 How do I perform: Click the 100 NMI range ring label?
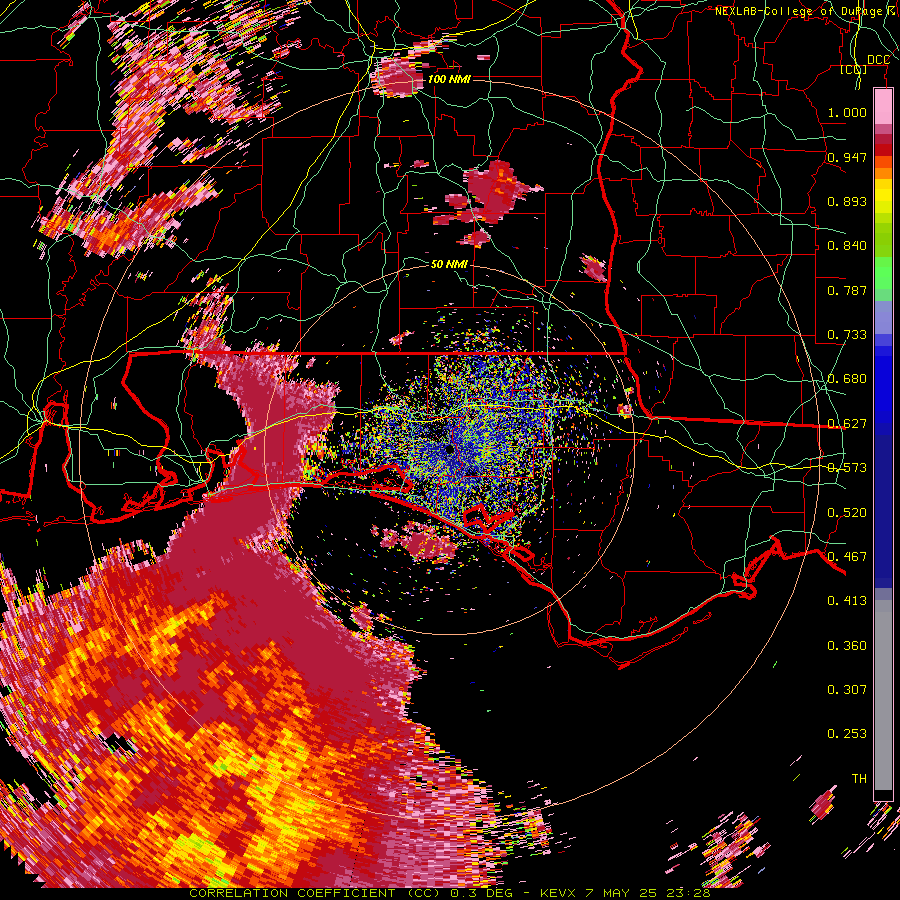(449, 79)
